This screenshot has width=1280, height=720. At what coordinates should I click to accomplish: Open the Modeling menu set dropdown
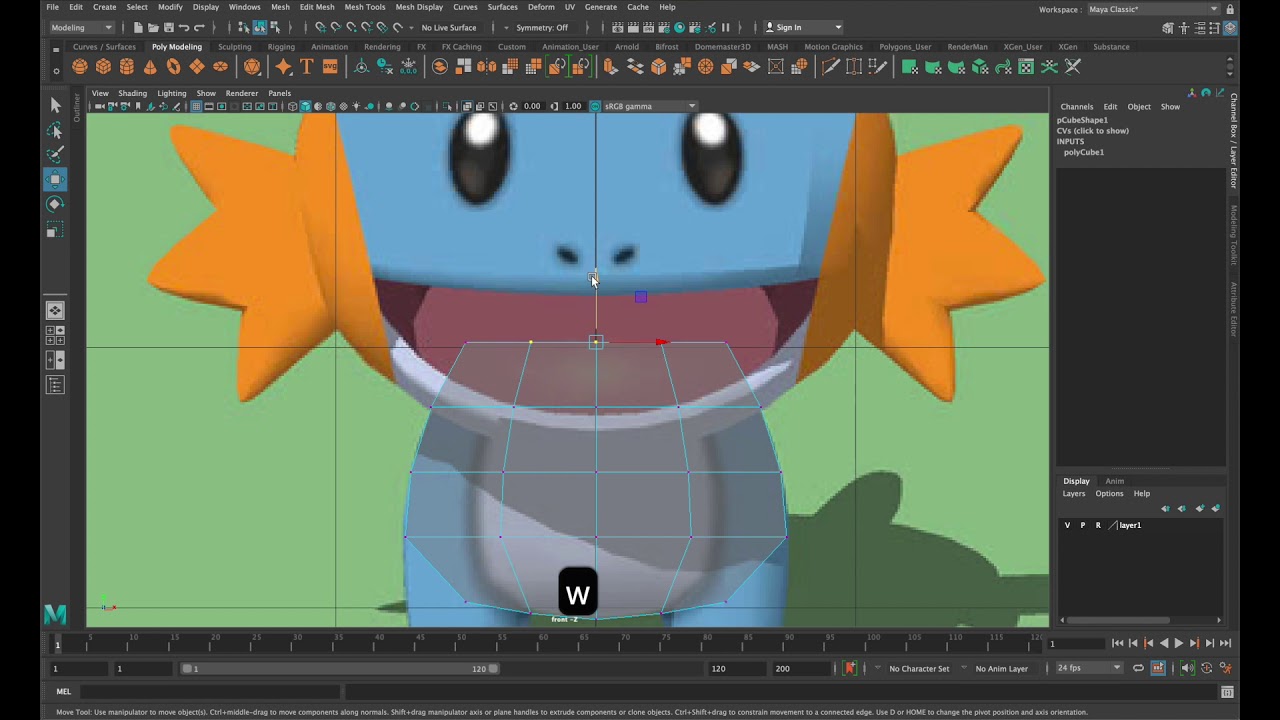pos(82,27)
